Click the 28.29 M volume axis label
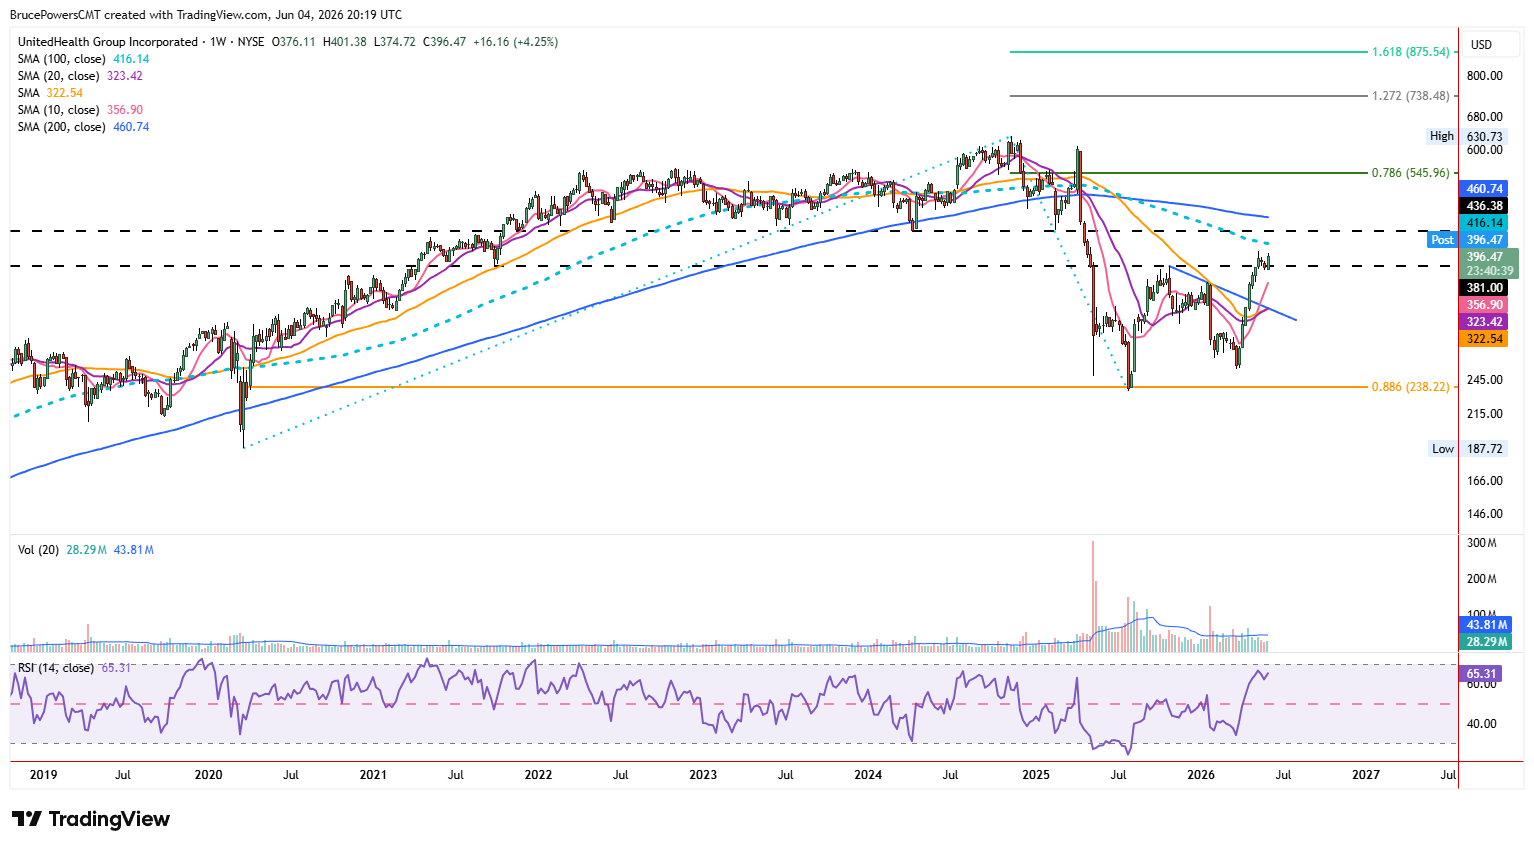 click(x=1487, y=642)
